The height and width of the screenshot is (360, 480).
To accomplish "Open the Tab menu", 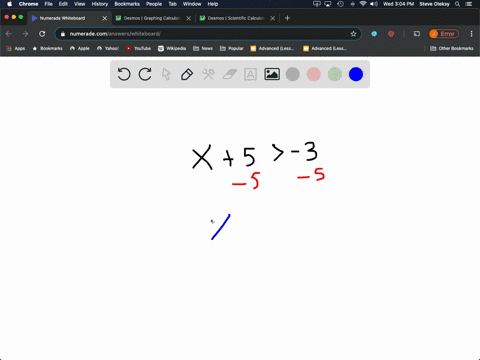I will click(x=172, y=4).
